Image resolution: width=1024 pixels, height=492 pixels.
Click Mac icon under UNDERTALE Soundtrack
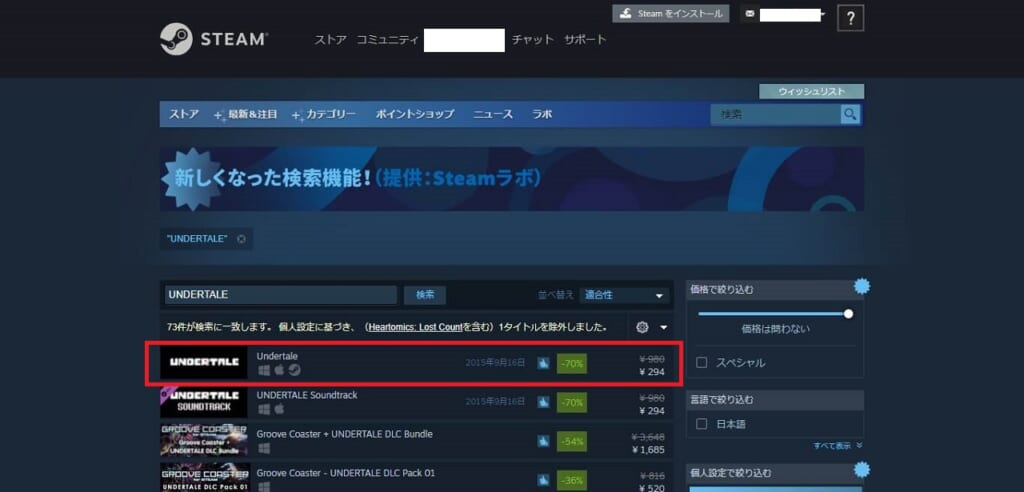point(280,409)
